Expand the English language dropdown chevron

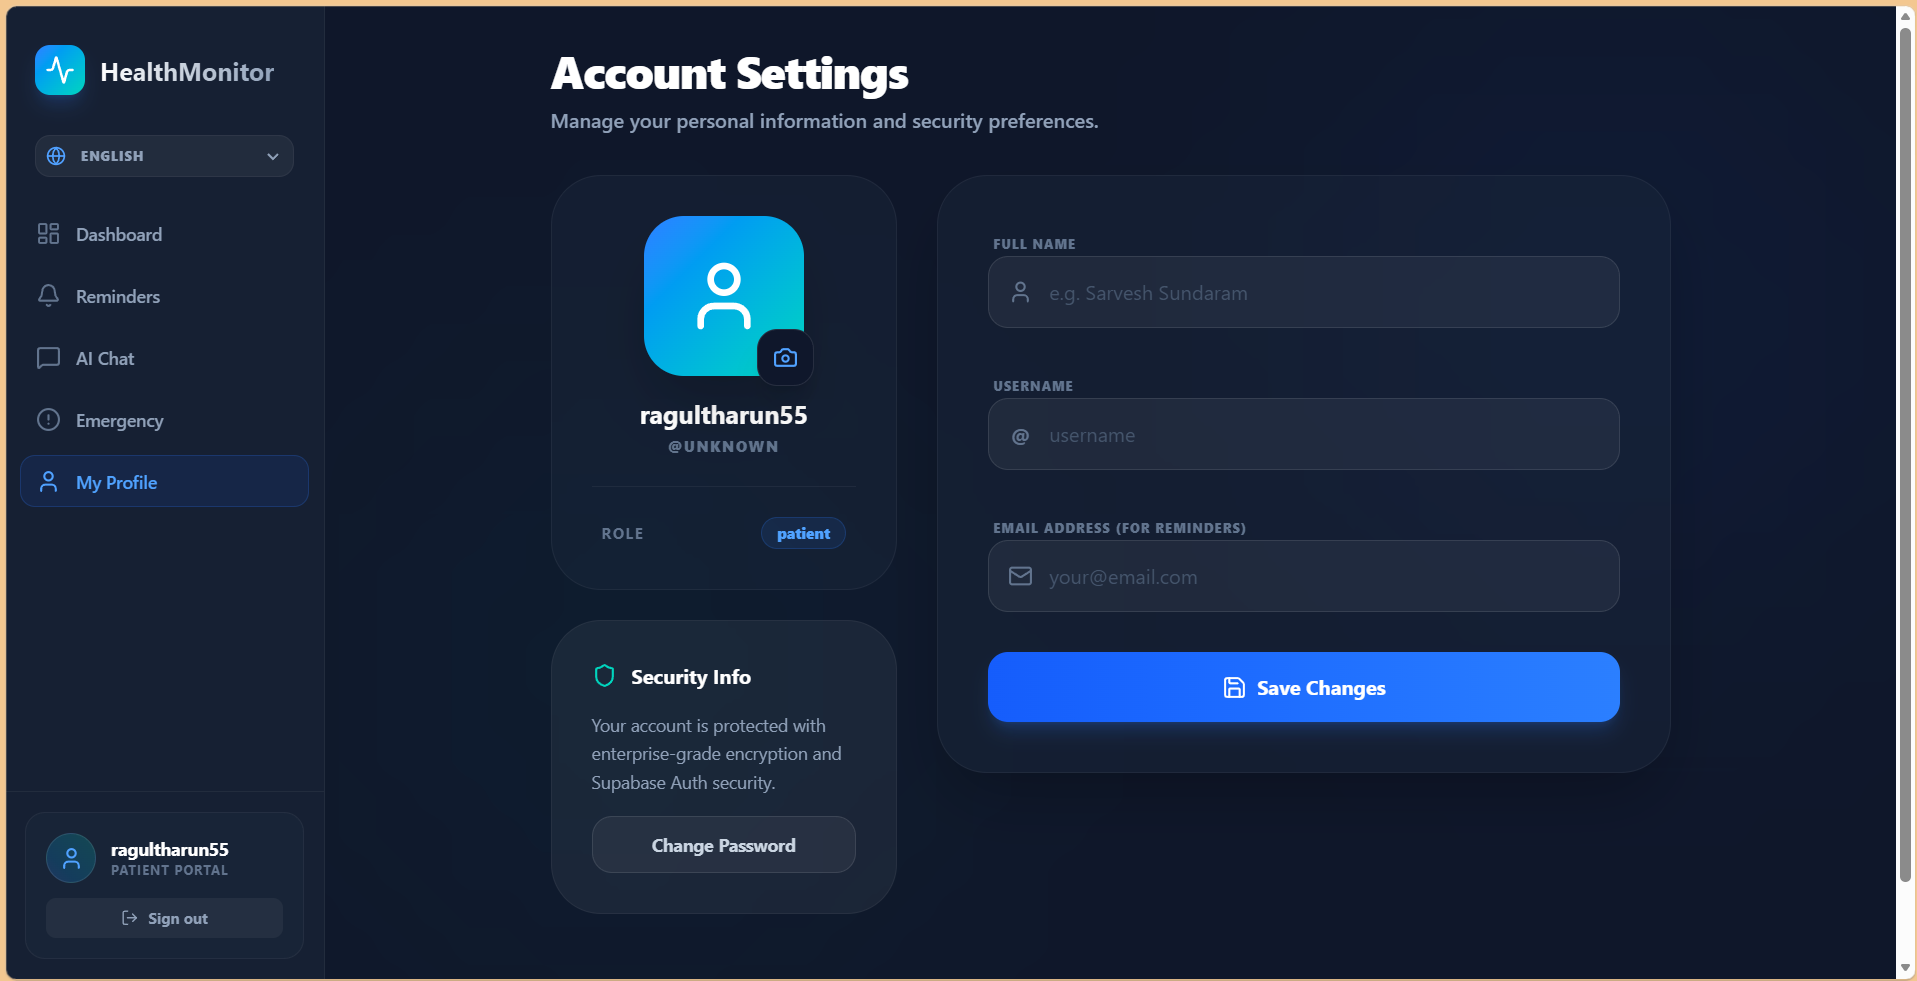point(272,156)
